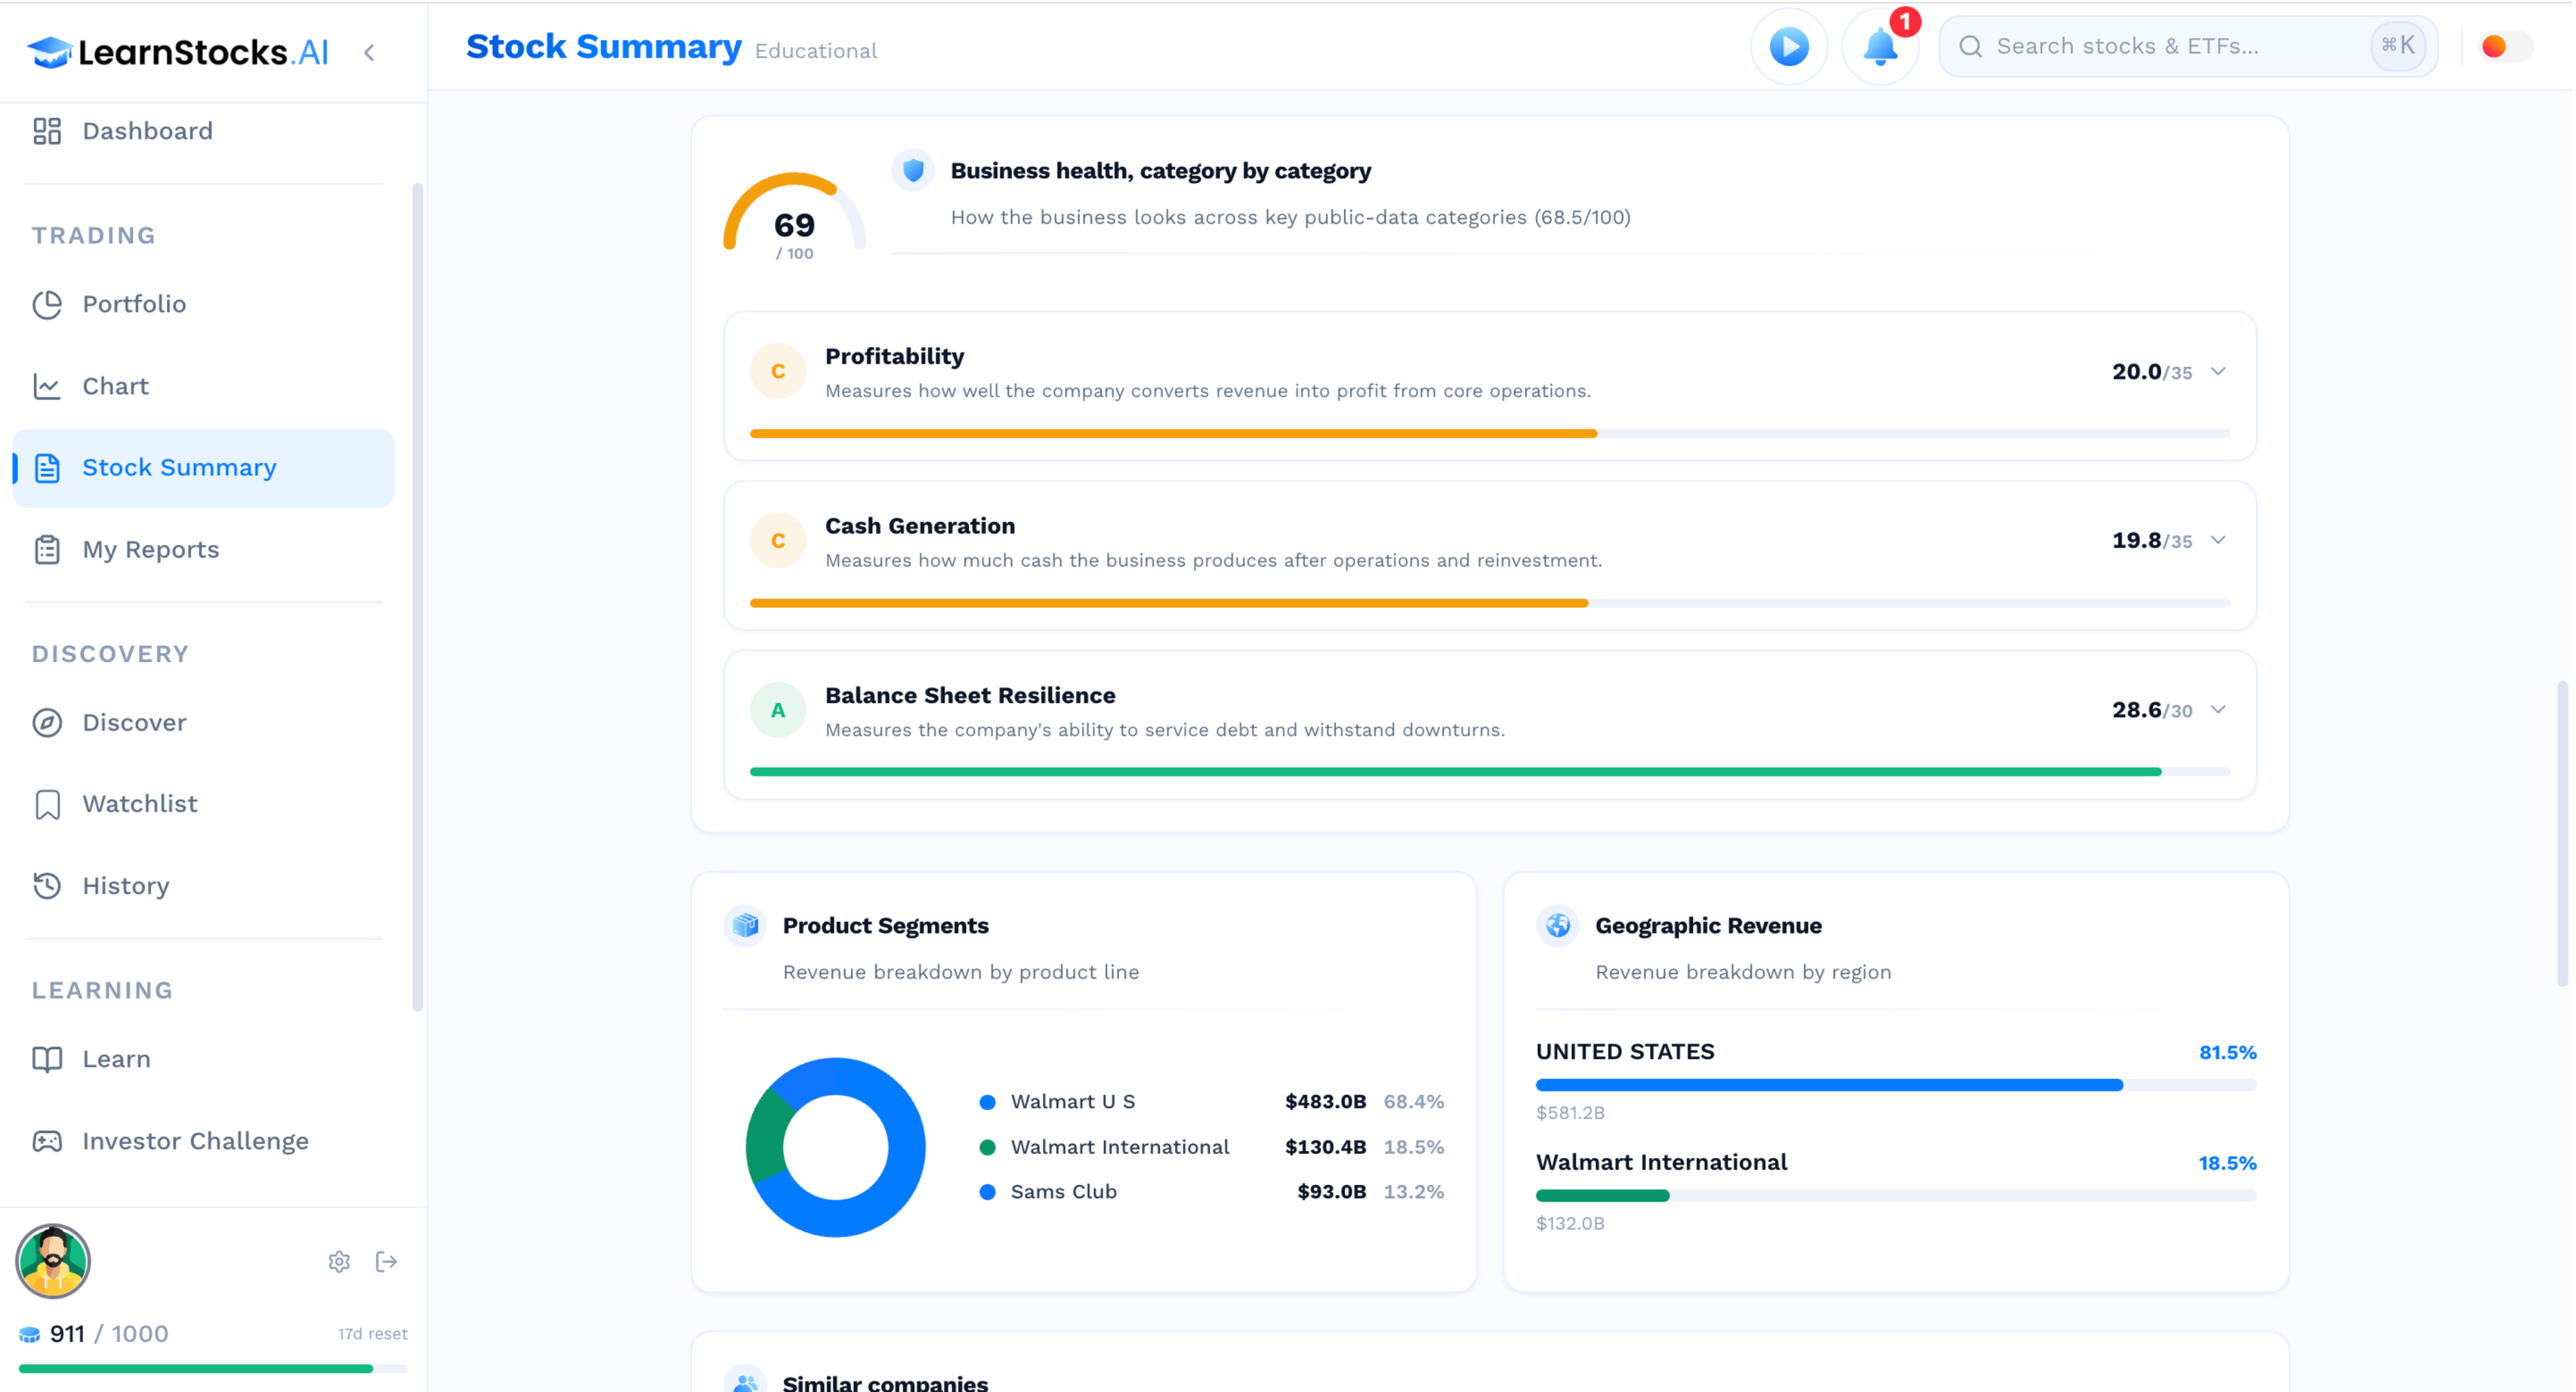
Task: Collapse the sidebar with the chevron arrow
Action: [369, 52]
